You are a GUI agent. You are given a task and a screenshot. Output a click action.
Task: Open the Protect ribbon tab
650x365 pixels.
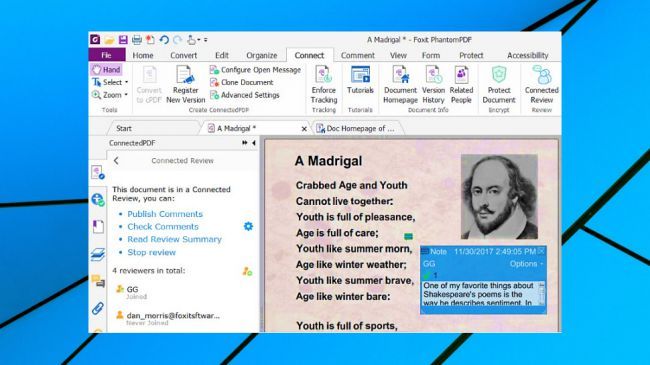(471, 55)
